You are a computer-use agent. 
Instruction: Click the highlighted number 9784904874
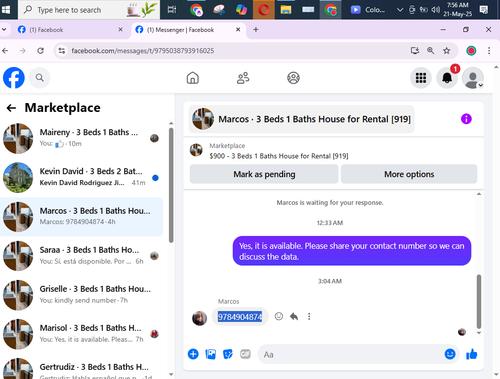click(x=240, y=317)
